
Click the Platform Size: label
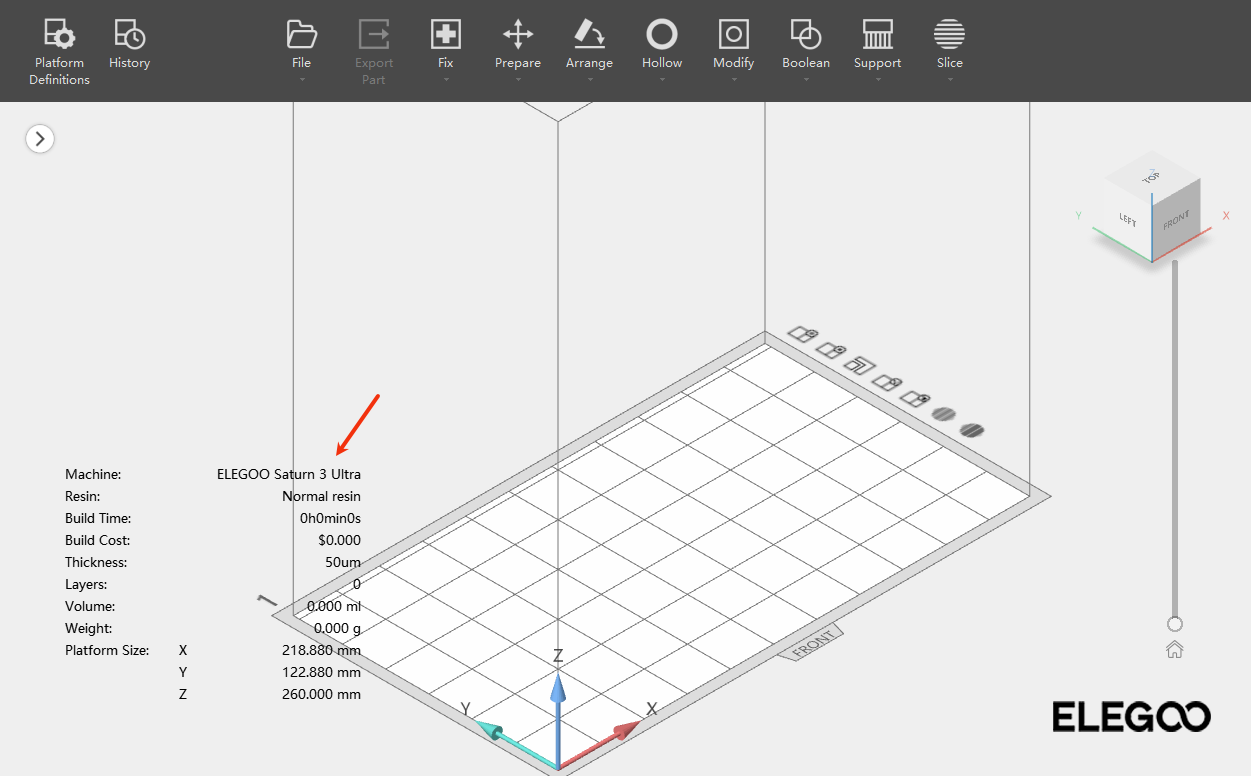[x=107, y=650]
